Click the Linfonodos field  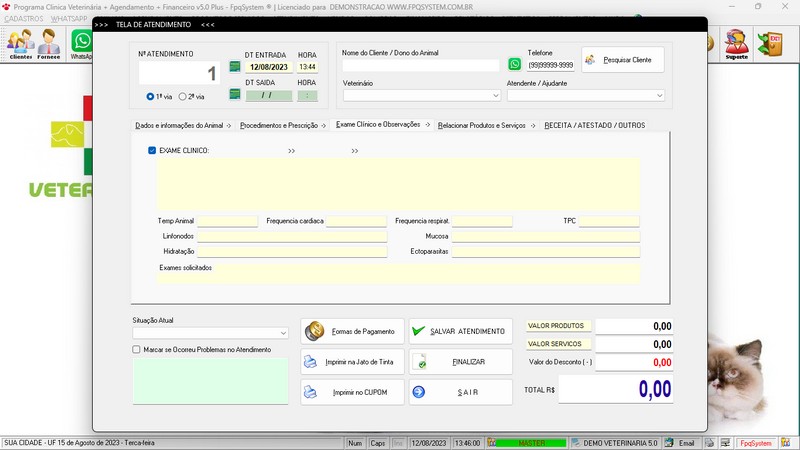point(292,236)
